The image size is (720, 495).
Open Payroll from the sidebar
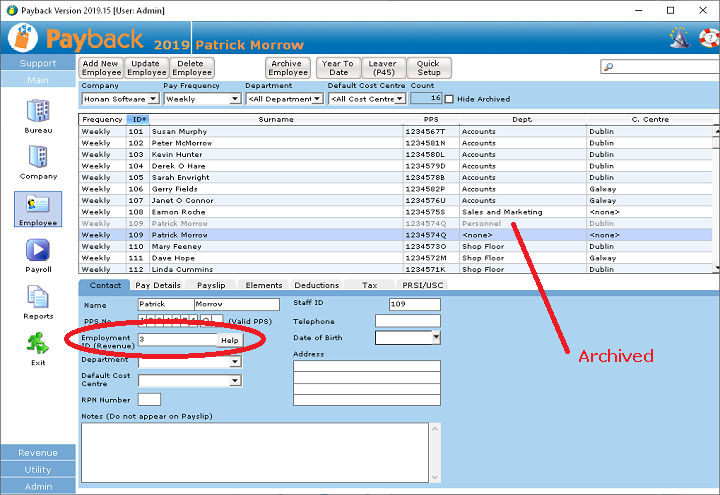pos(38,251)
